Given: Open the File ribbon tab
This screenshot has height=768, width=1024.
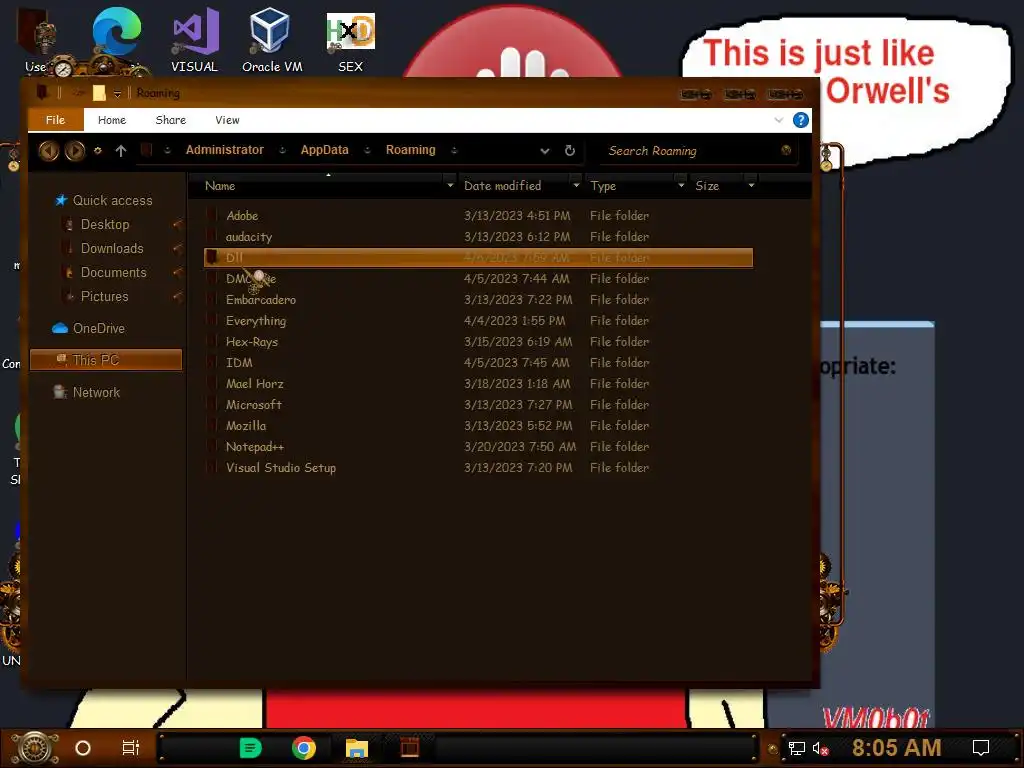Looking at the screenshot, I should coord(56,120).
